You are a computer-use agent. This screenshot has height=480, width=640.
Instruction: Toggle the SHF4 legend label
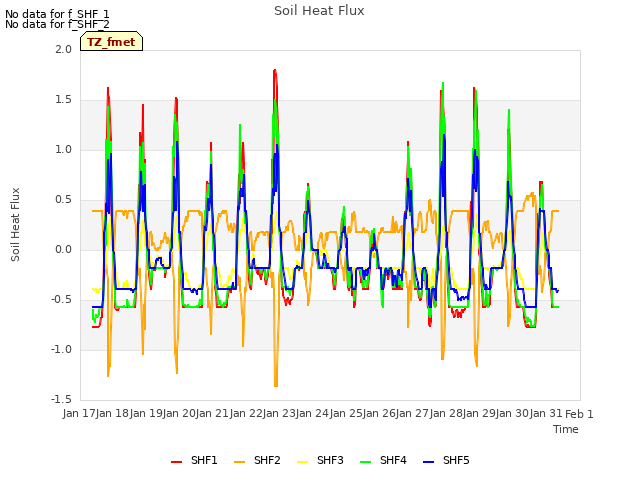tap(393, 460)
